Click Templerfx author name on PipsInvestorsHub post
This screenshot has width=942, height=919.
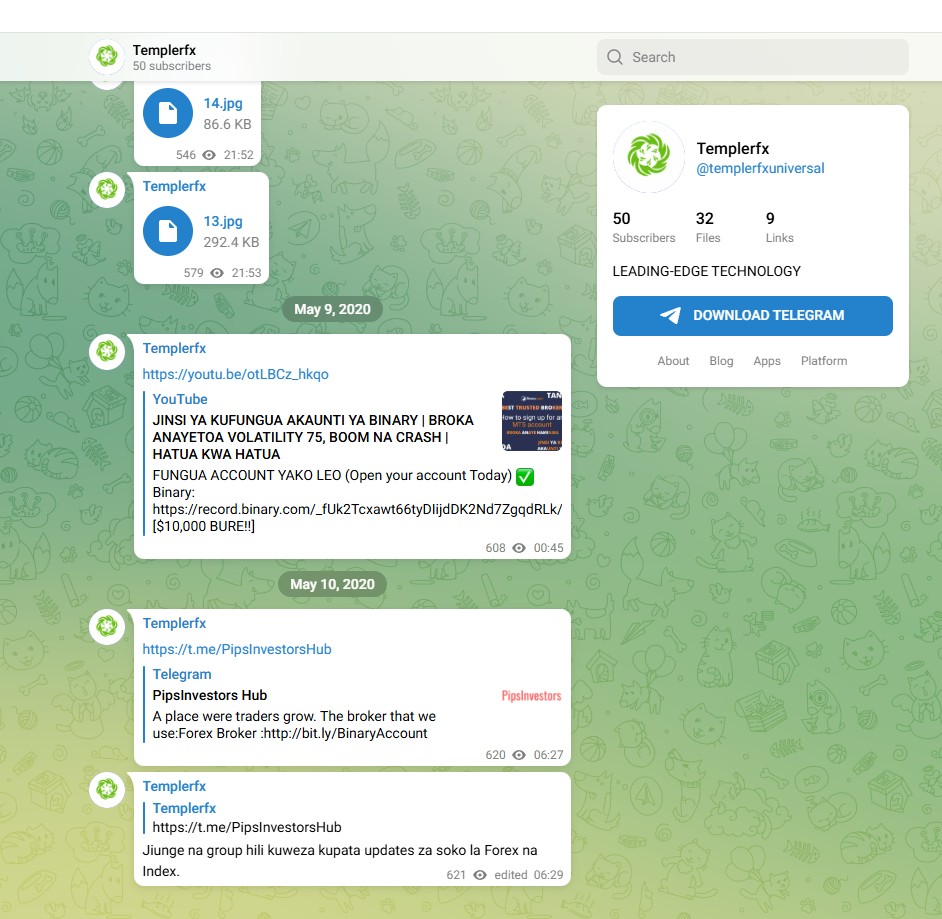pyautogui.click(x=174, y=623)
